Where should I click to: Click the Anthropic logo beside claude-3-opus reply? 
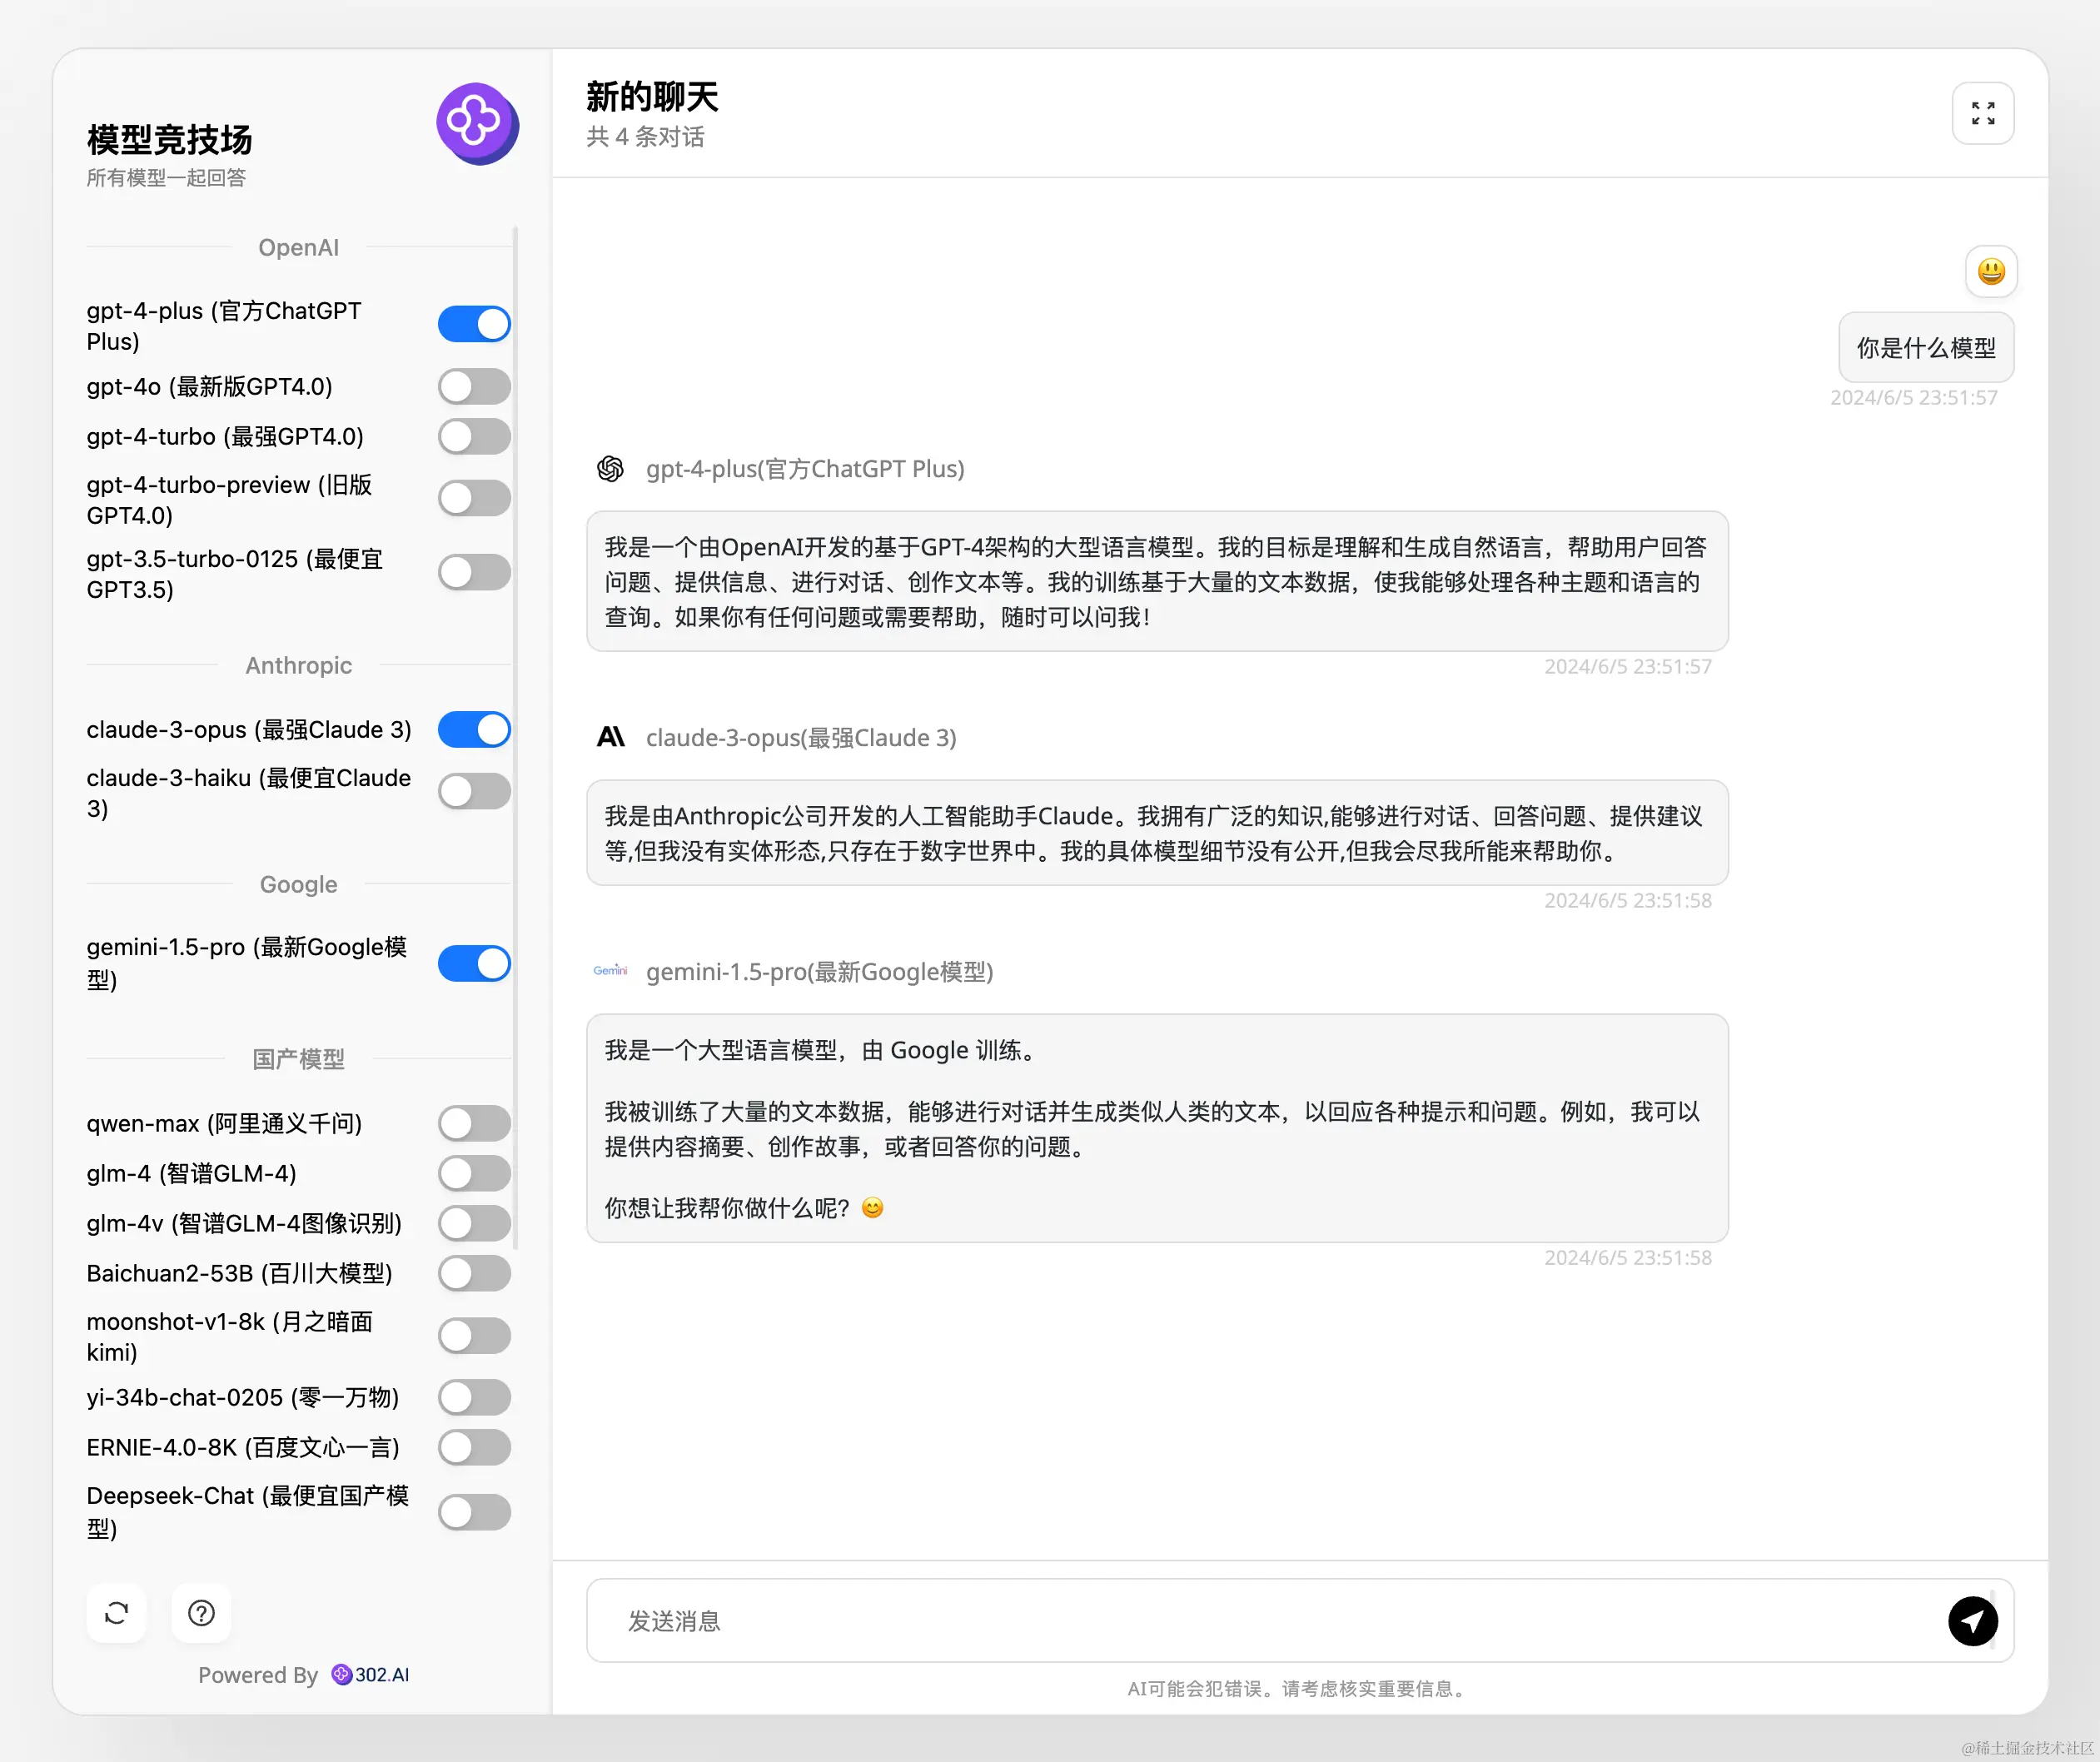click(610, 738)
